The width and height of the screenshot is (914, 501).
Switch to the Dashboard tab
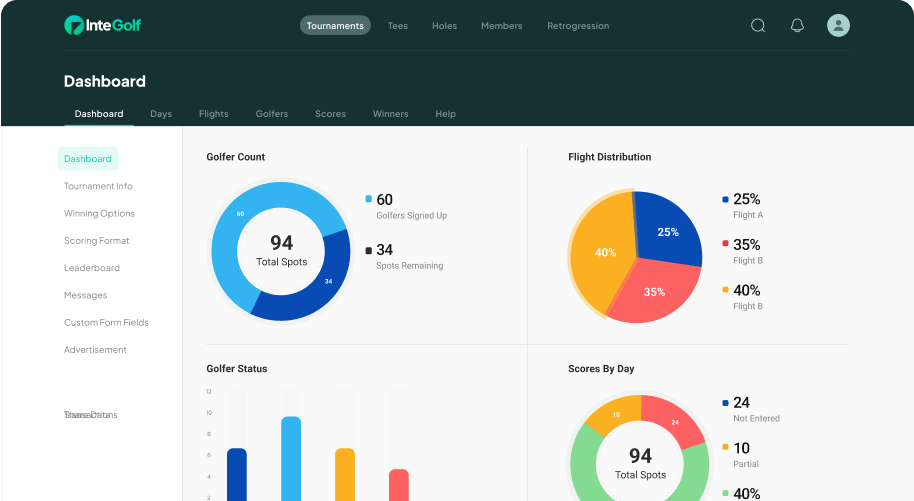[x=99, y=114]
